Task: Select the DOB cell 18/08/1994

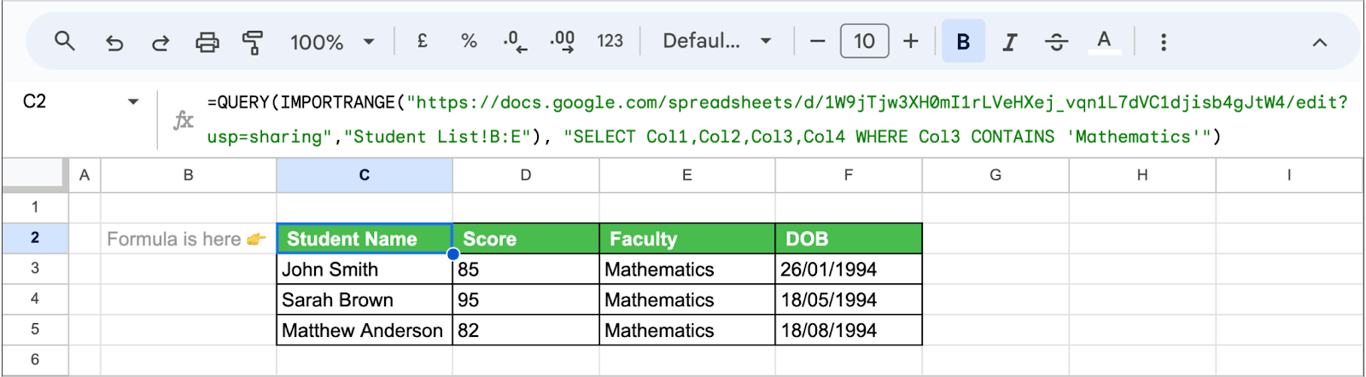Action: [848, 330]
